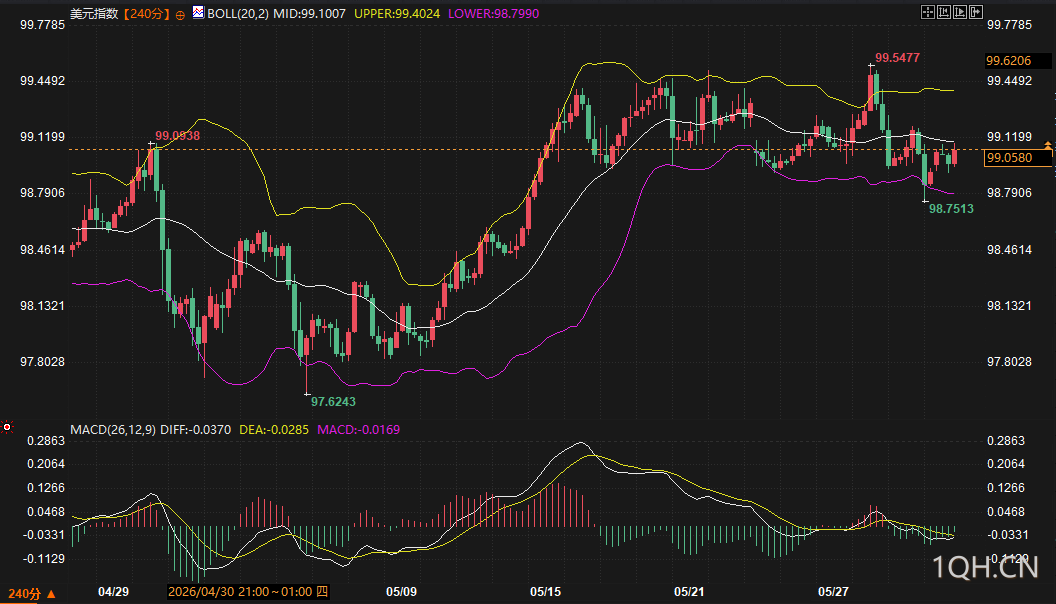
Task: Click the red sun marker beside MACD
Action: pos(7,427)
